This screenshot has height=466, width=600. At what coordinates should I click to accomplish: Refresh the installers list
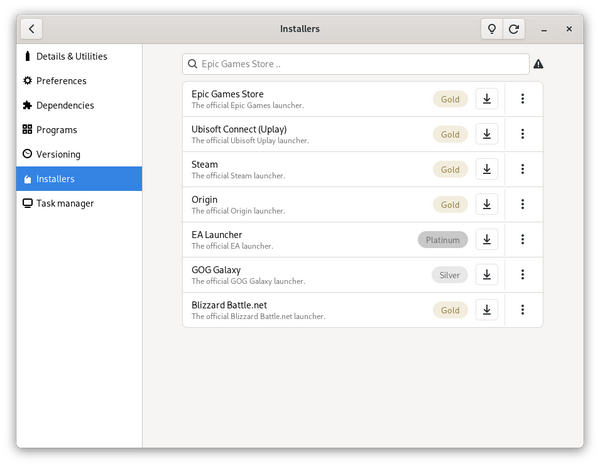(514, 29)
